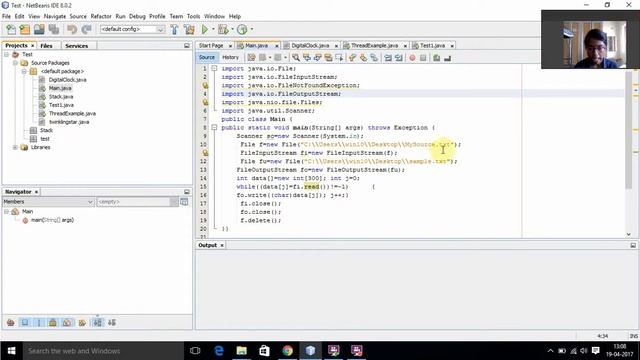Click the Shift Line Right icon
This screenshot has height=360, width=640.
pos(398,58)
